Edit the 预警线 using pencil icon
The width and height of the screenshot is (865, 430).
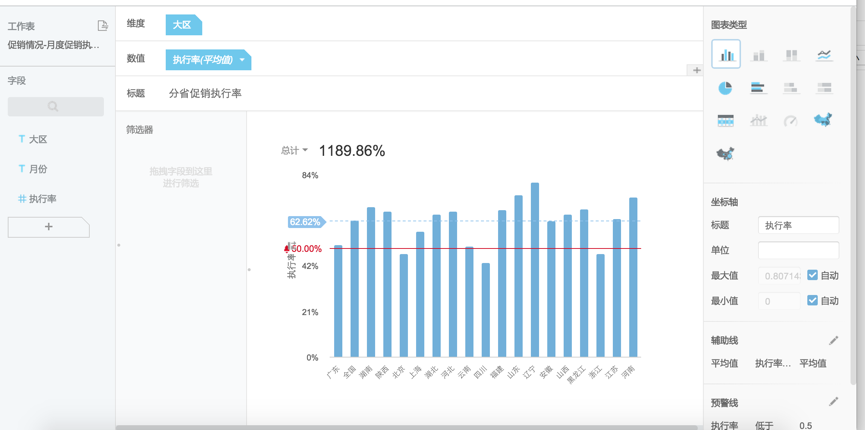point(834,402)
